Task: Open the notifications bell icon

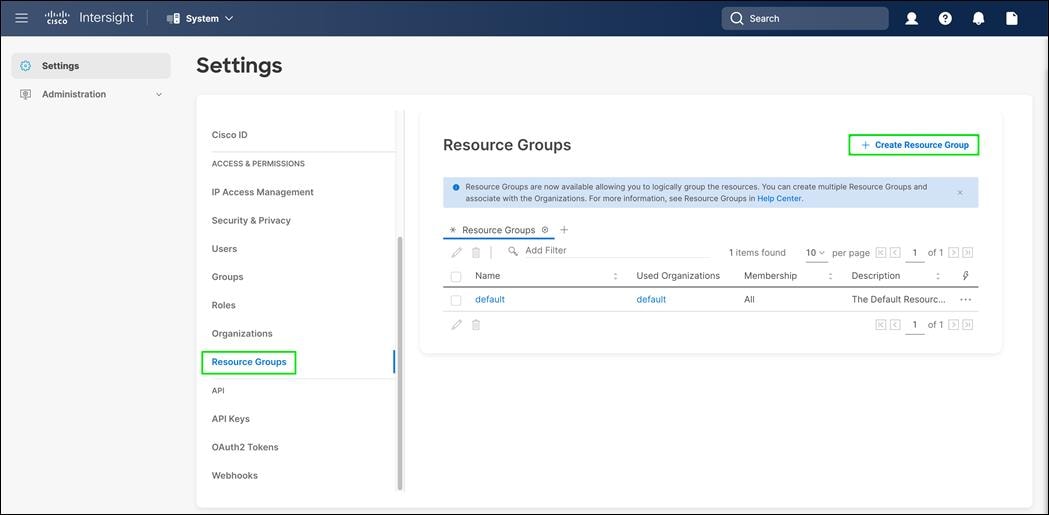Action: (978, 19)
